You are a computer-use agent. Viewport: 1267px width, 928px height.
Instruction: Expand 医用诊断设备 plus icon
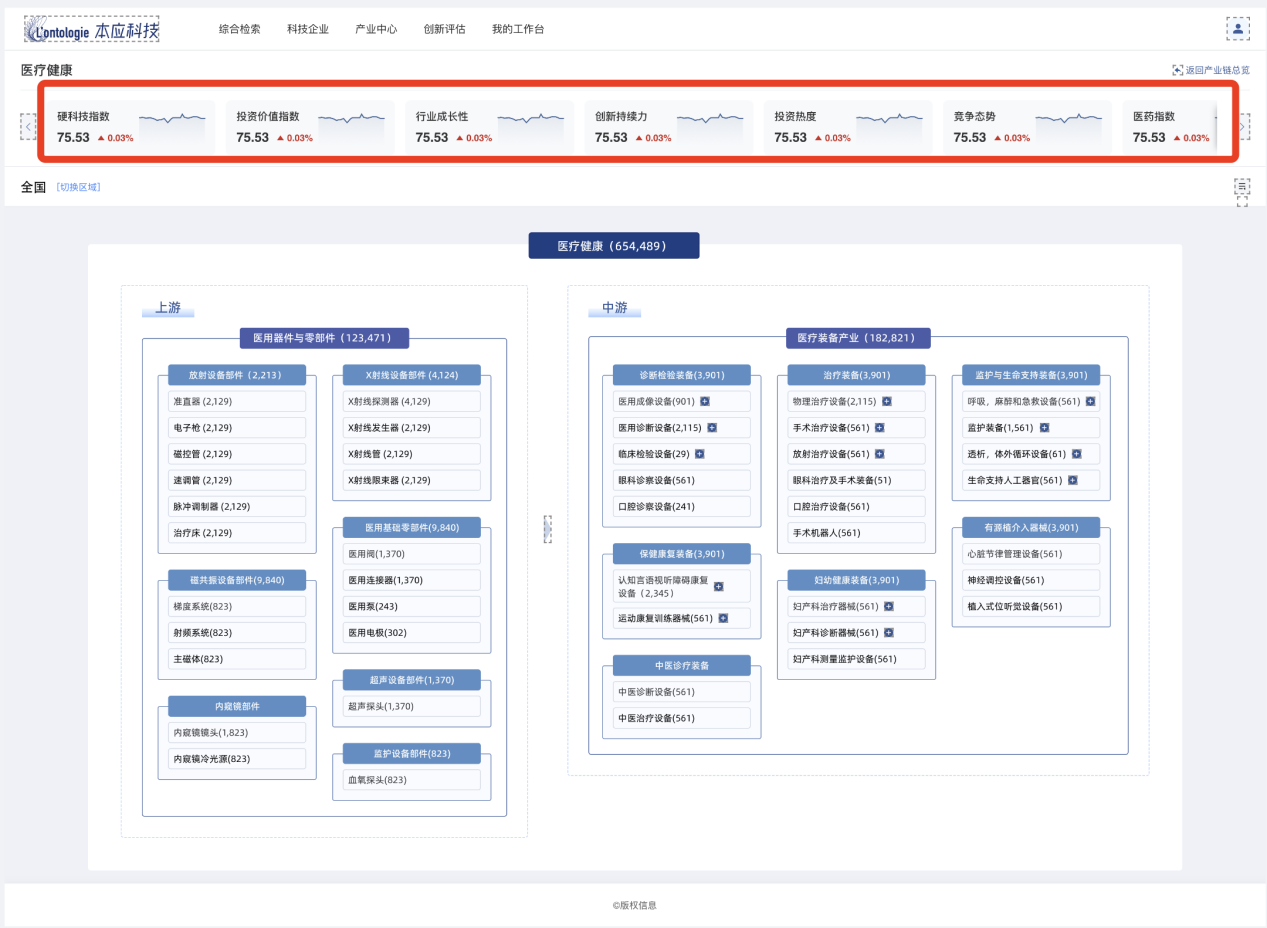pos(712,427)
